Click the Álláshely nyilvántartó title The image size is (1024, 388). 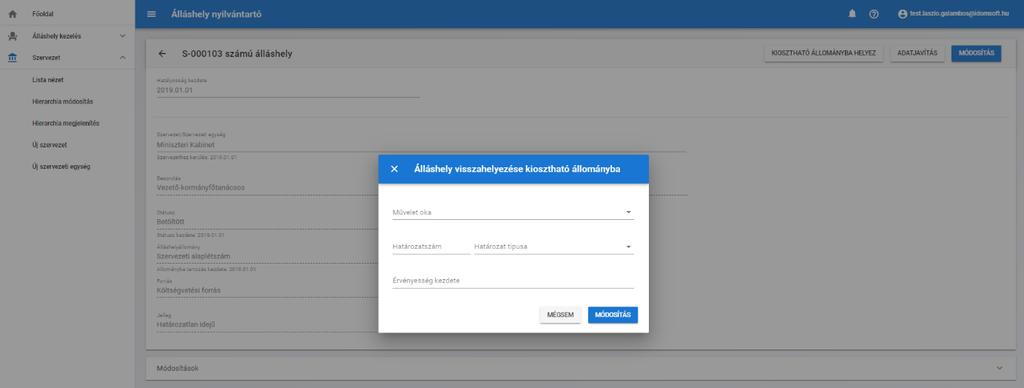(x=216, y=14)
